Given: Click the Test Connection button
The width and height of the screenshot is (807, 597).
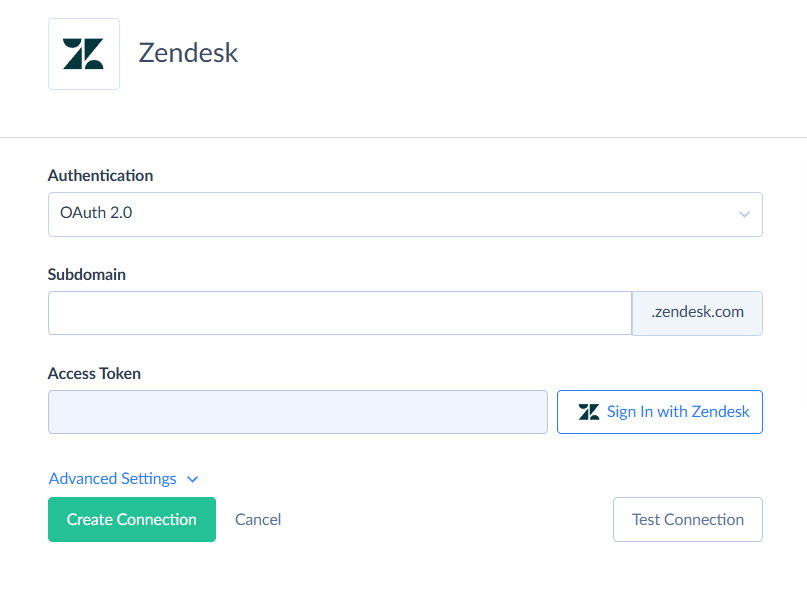Looking at the screenshot, I should click(687, 519).
